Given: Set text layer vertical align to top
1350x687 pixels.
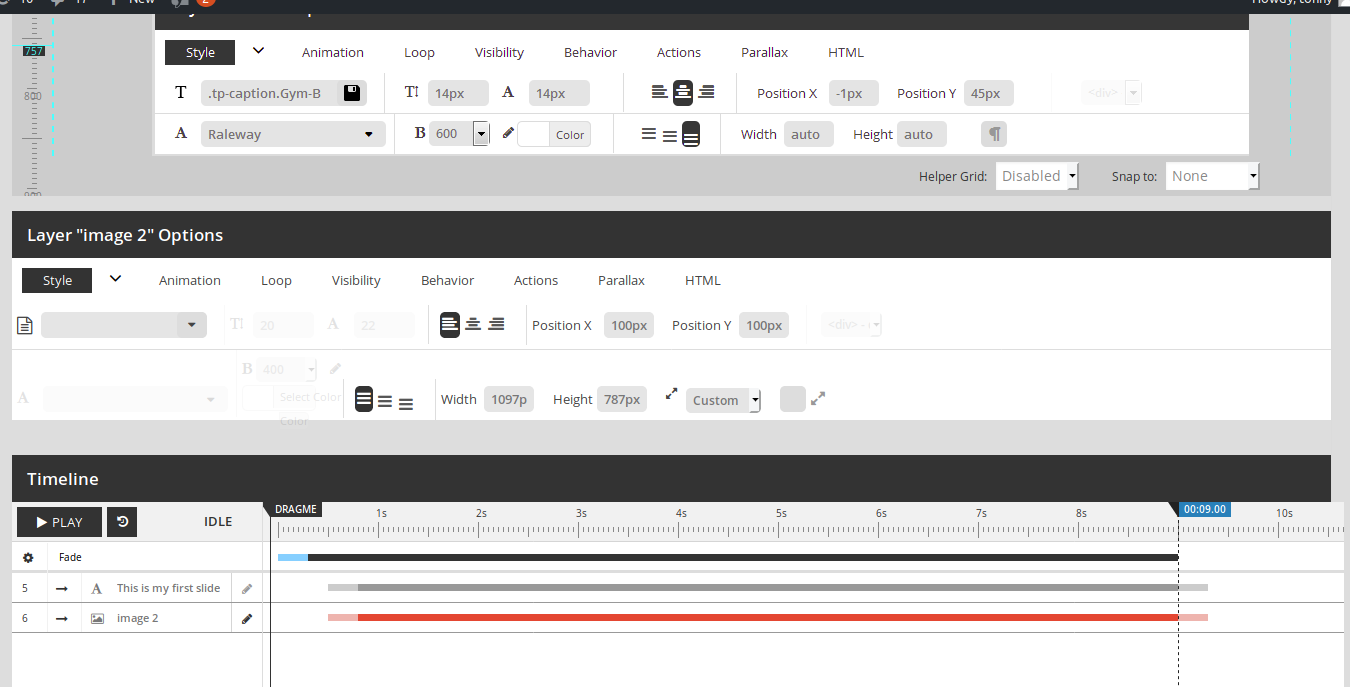Looking at the screenshot, I should tap(648, 134).
